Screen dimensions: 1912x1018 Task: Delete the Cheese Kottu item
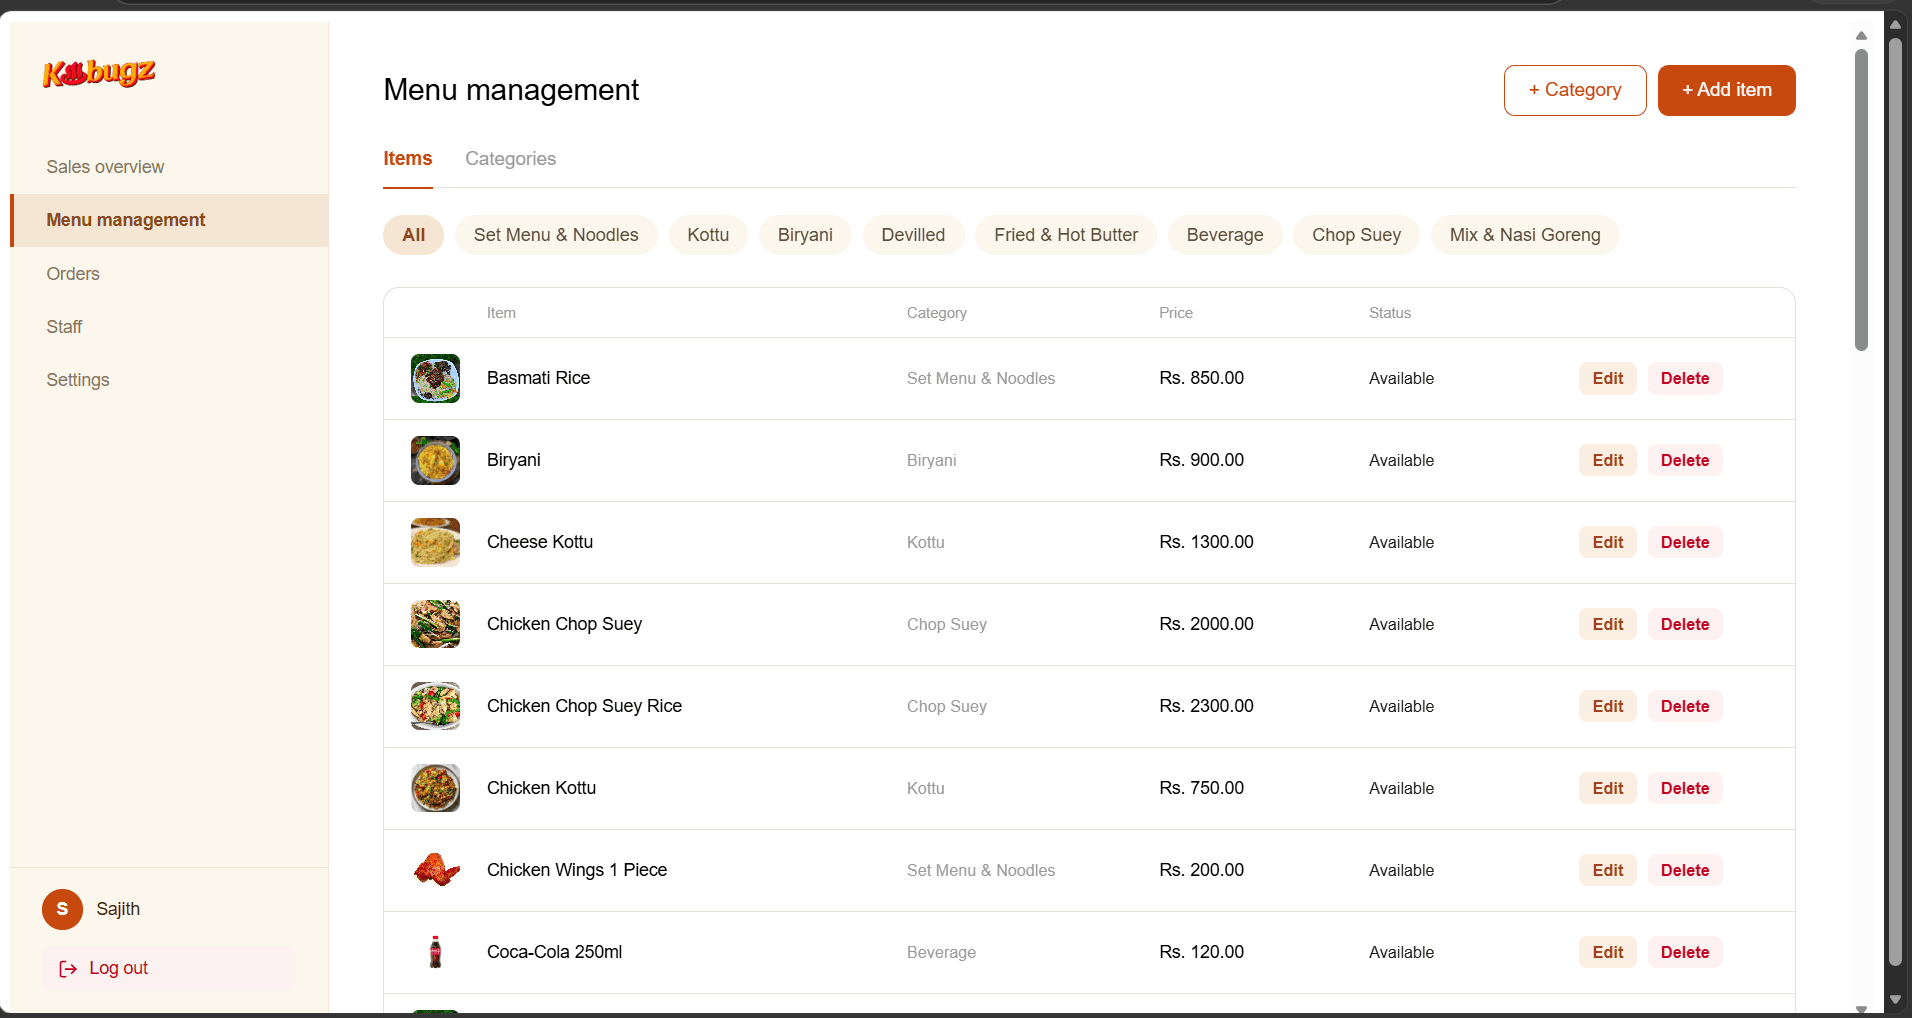pos(1685,542)
